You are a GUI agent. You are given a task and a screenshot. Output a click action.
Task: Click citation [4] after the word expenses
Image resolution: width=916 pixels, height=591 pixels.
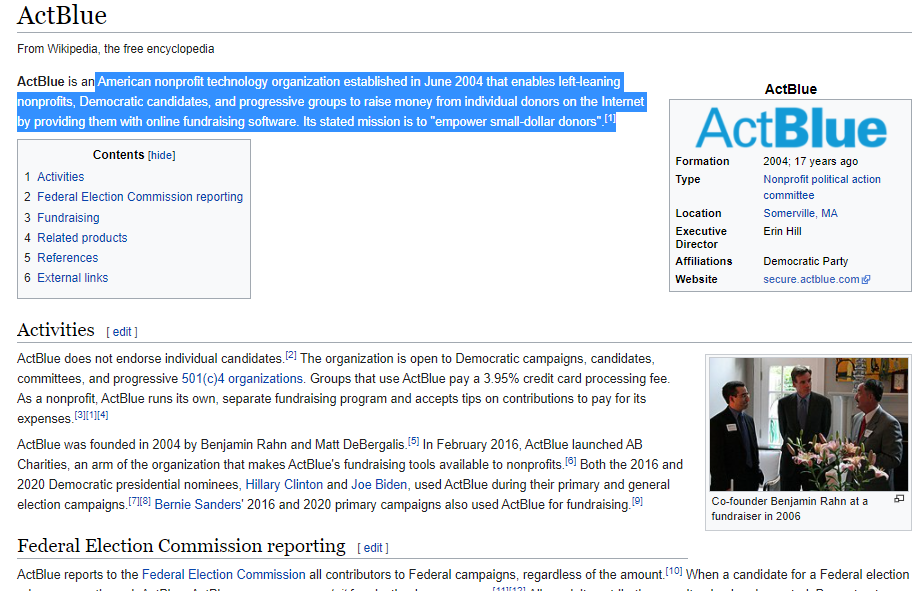tap(103, 415)
